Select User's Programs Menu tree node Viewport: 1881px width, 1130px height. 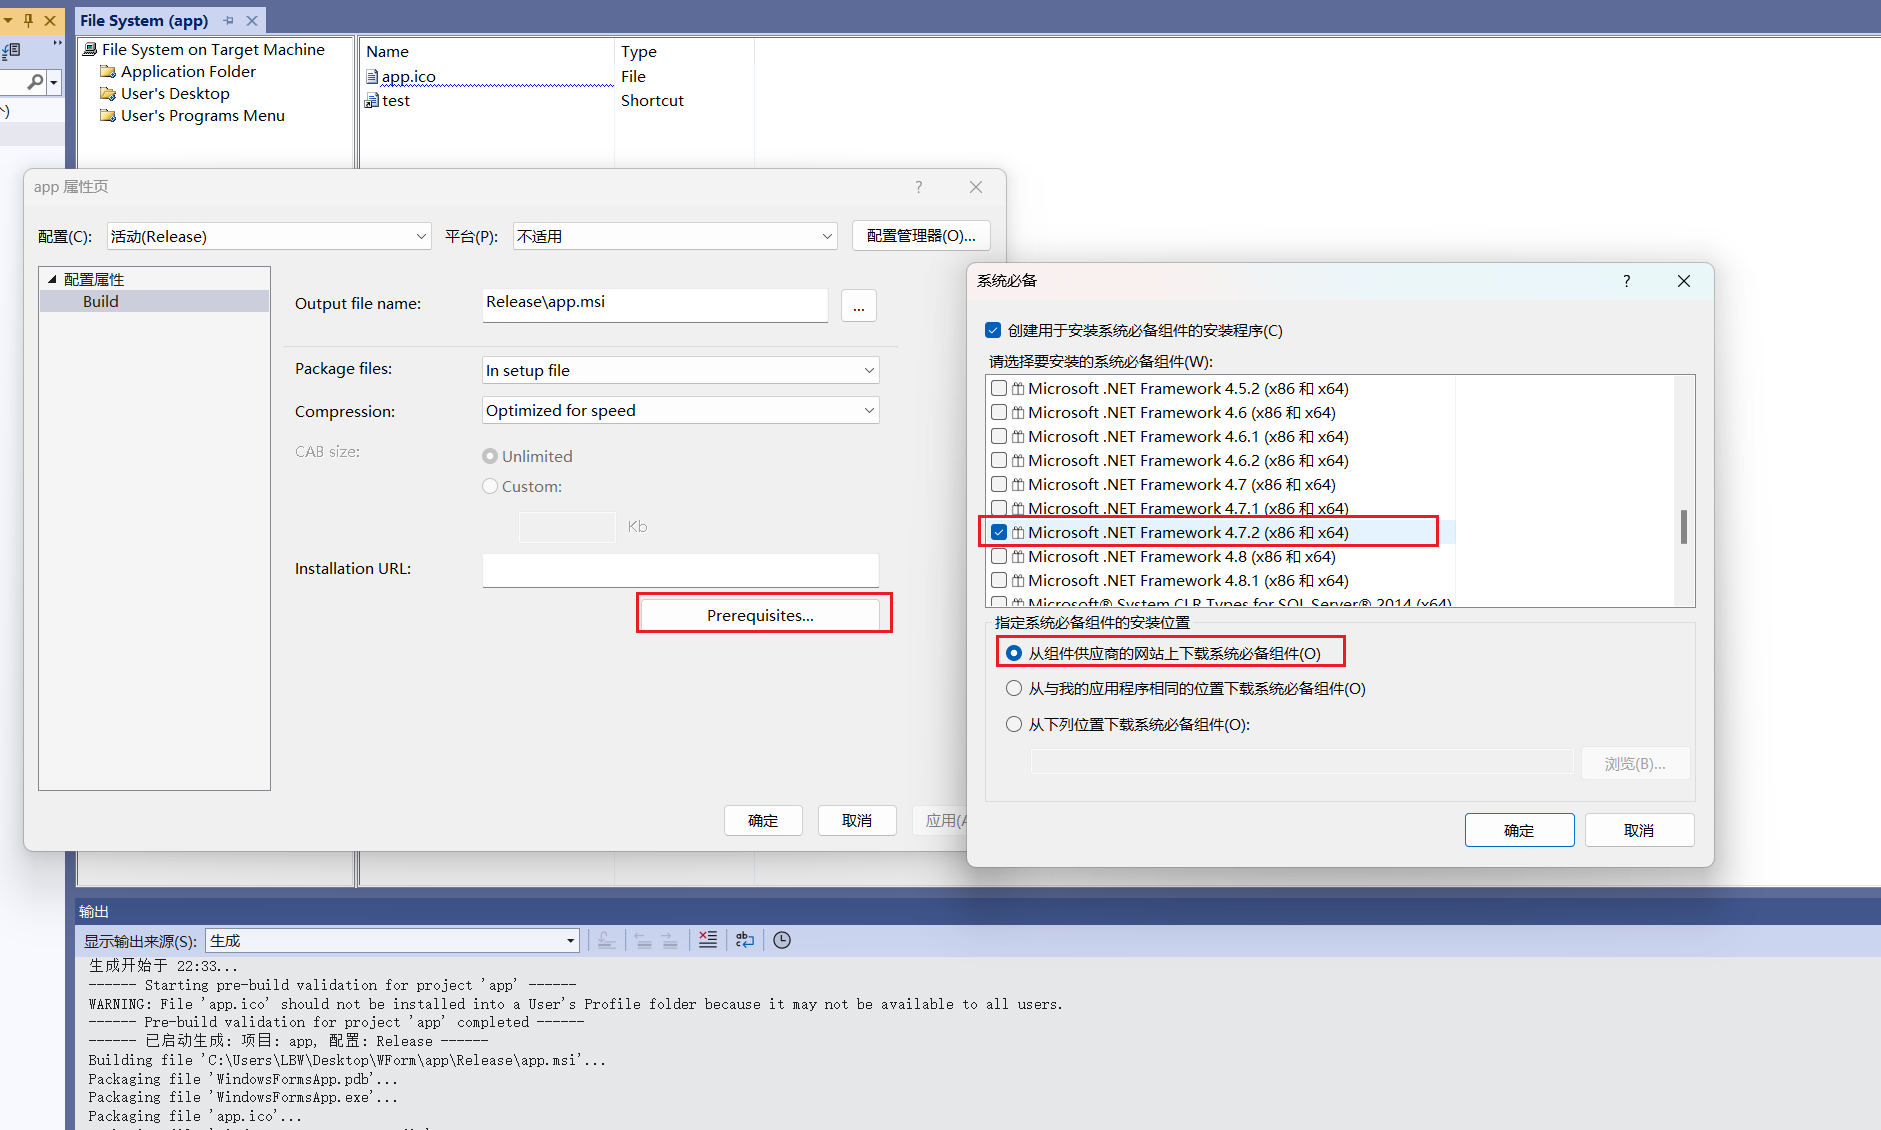(203, 115)
